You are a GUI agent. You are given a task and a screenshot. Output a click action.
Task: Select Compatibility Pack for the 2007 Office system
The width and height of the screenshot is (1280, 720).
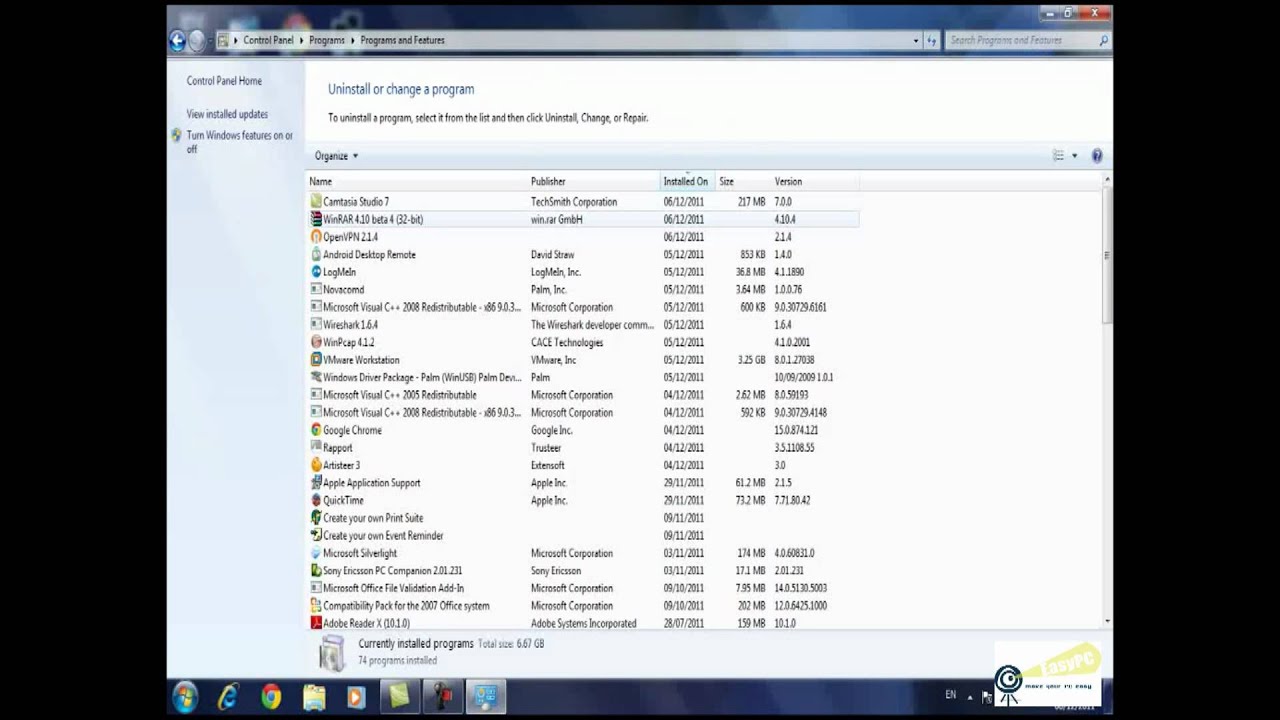[583, 606]
